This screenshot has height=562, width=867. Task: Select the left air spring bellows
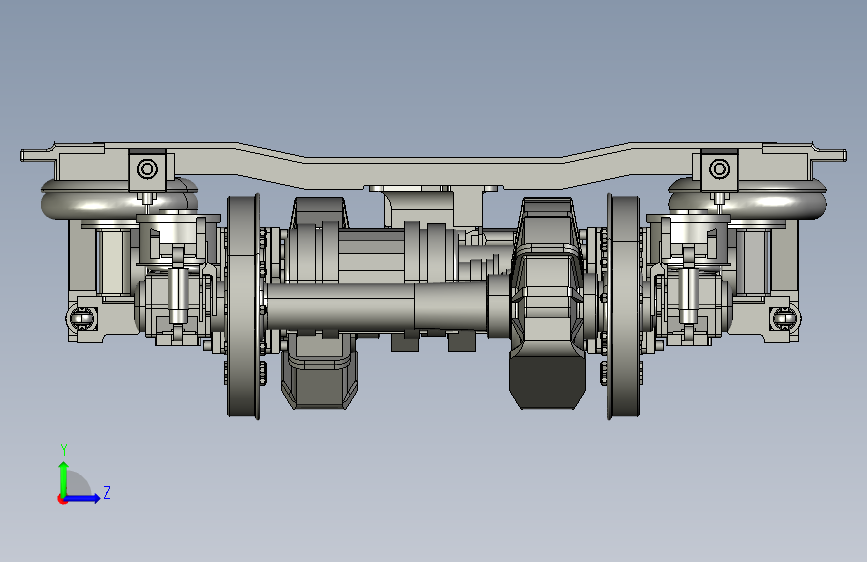coord(119,198)
